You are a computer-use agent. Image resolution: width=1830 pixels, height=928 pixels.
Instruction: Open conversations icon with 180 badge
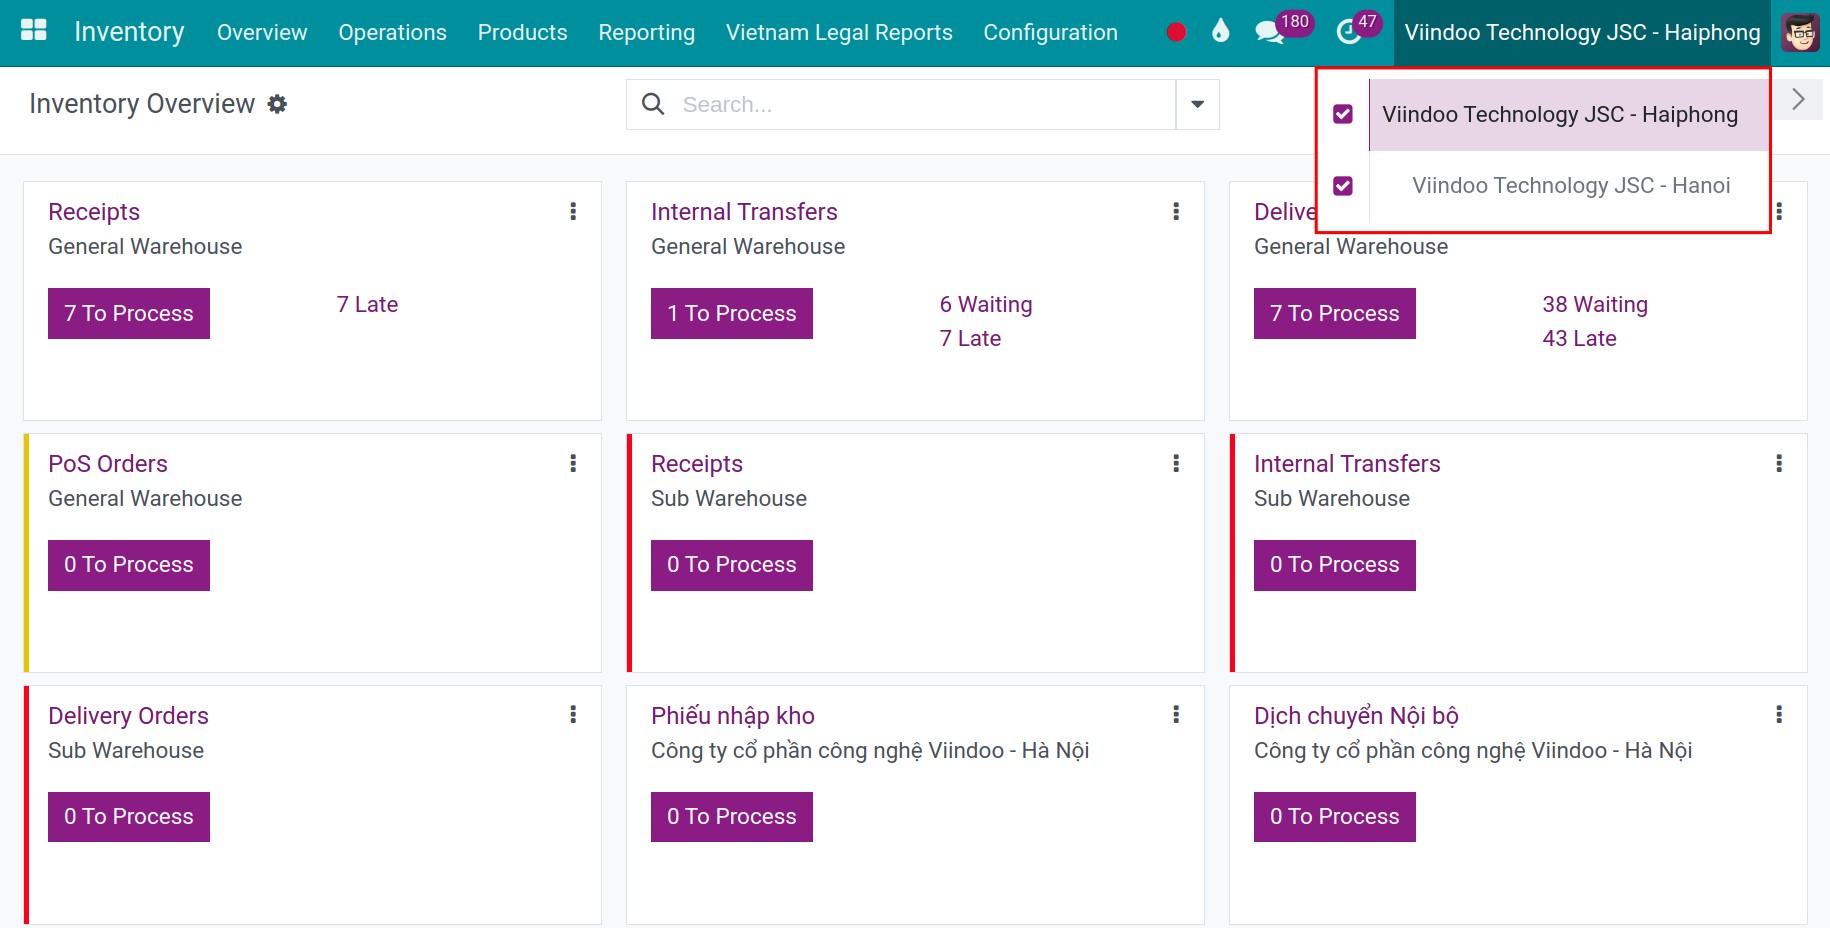(1270, 32)
